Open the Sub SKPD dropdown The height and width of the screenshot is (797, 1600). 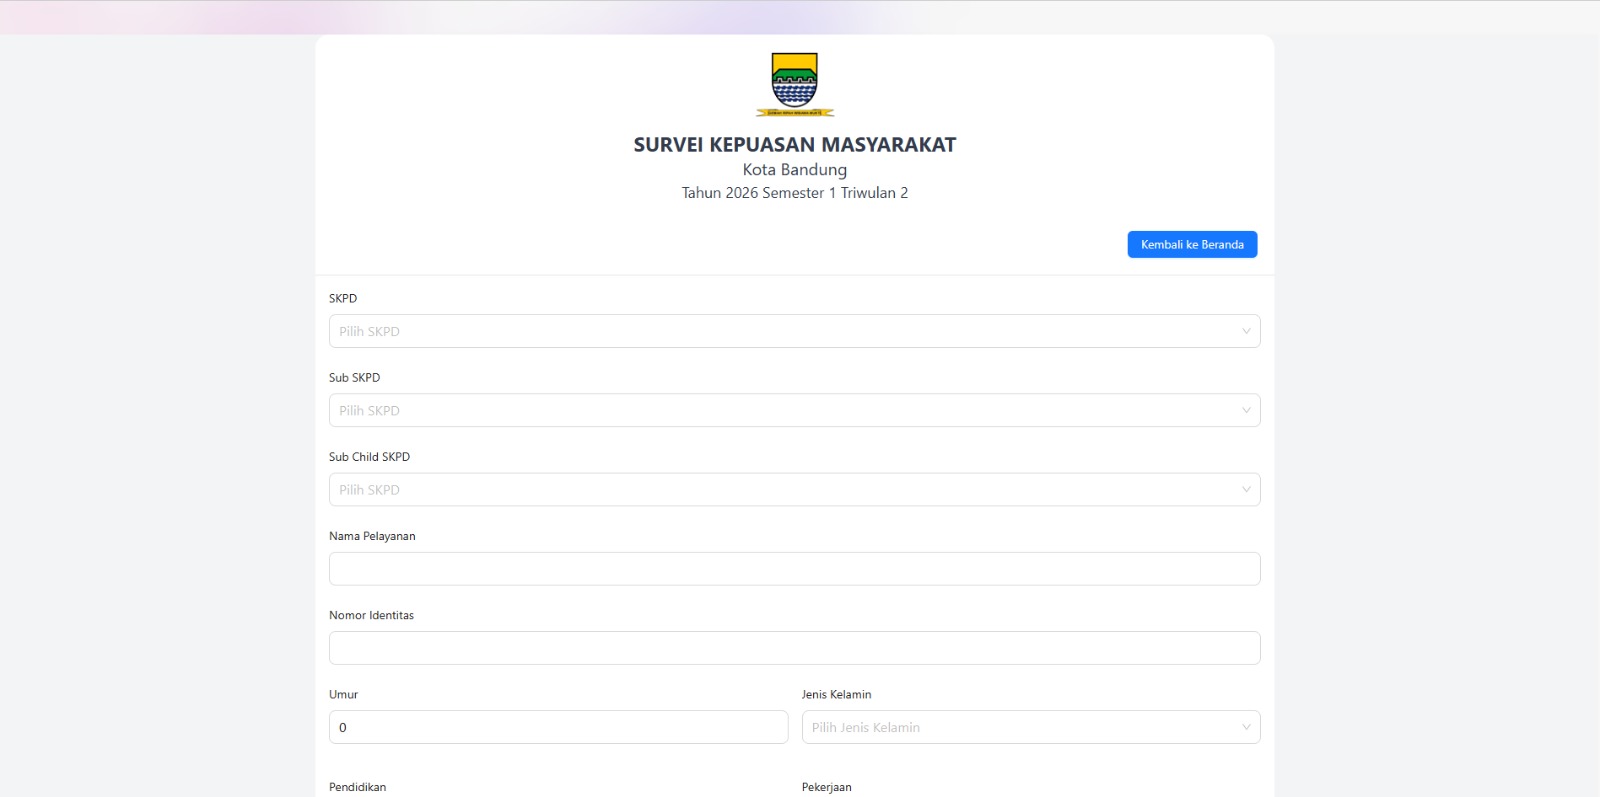[794, 410]
